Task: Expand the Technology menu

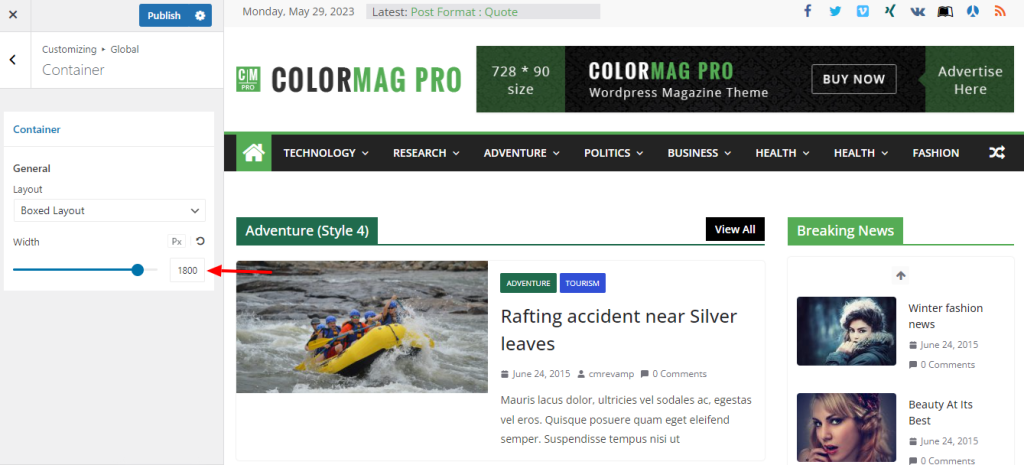Action: pyautogui.click(x=326, y=153)
